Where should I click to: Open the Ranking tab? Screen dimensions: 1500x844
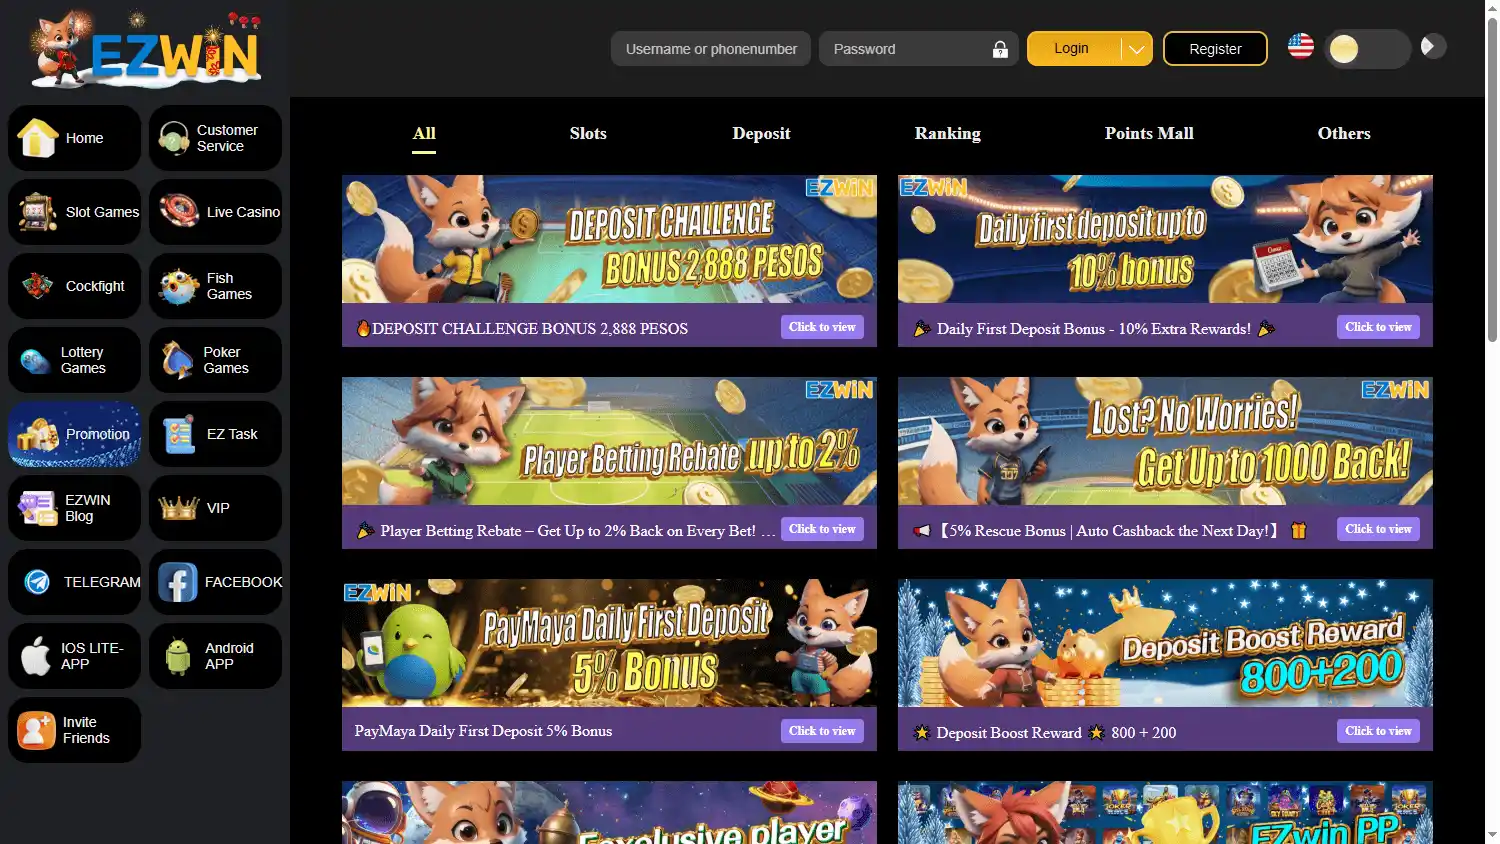pyautogui.click(x=948, y=133)
